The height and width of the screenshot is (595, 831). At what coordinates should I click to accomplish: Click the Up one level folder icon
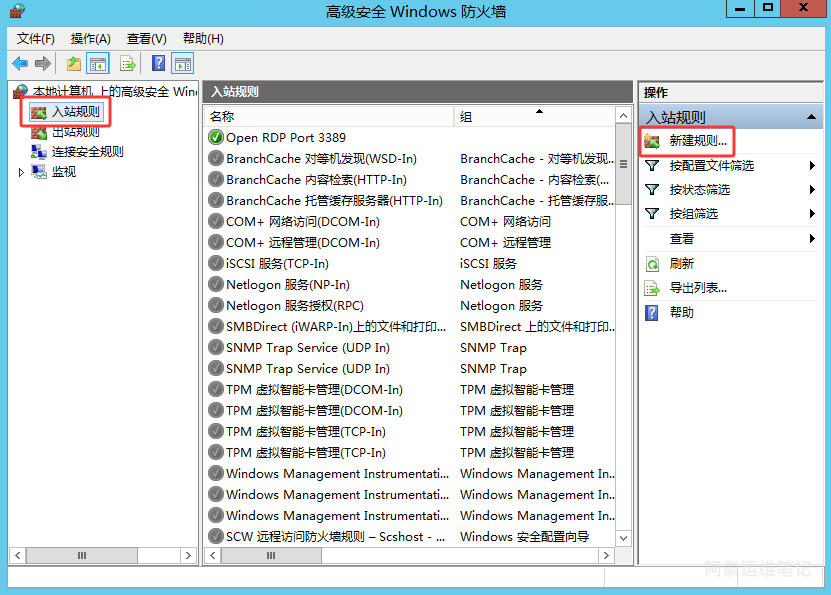tap(74, 64)
